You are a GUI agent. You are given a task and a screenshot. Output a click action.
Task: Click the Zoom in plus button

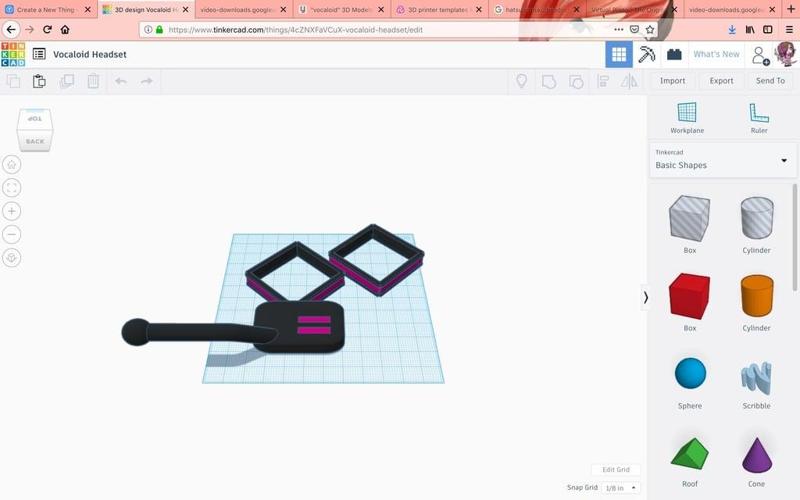pos(12,211)
